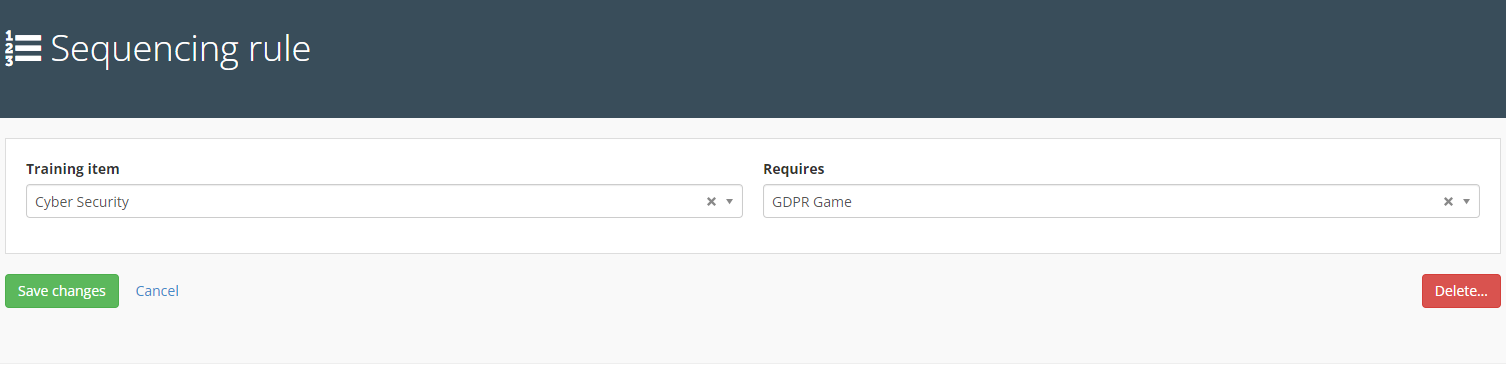Select the Requires field label
Viewport: 1506px width, 374px height.
794,169
